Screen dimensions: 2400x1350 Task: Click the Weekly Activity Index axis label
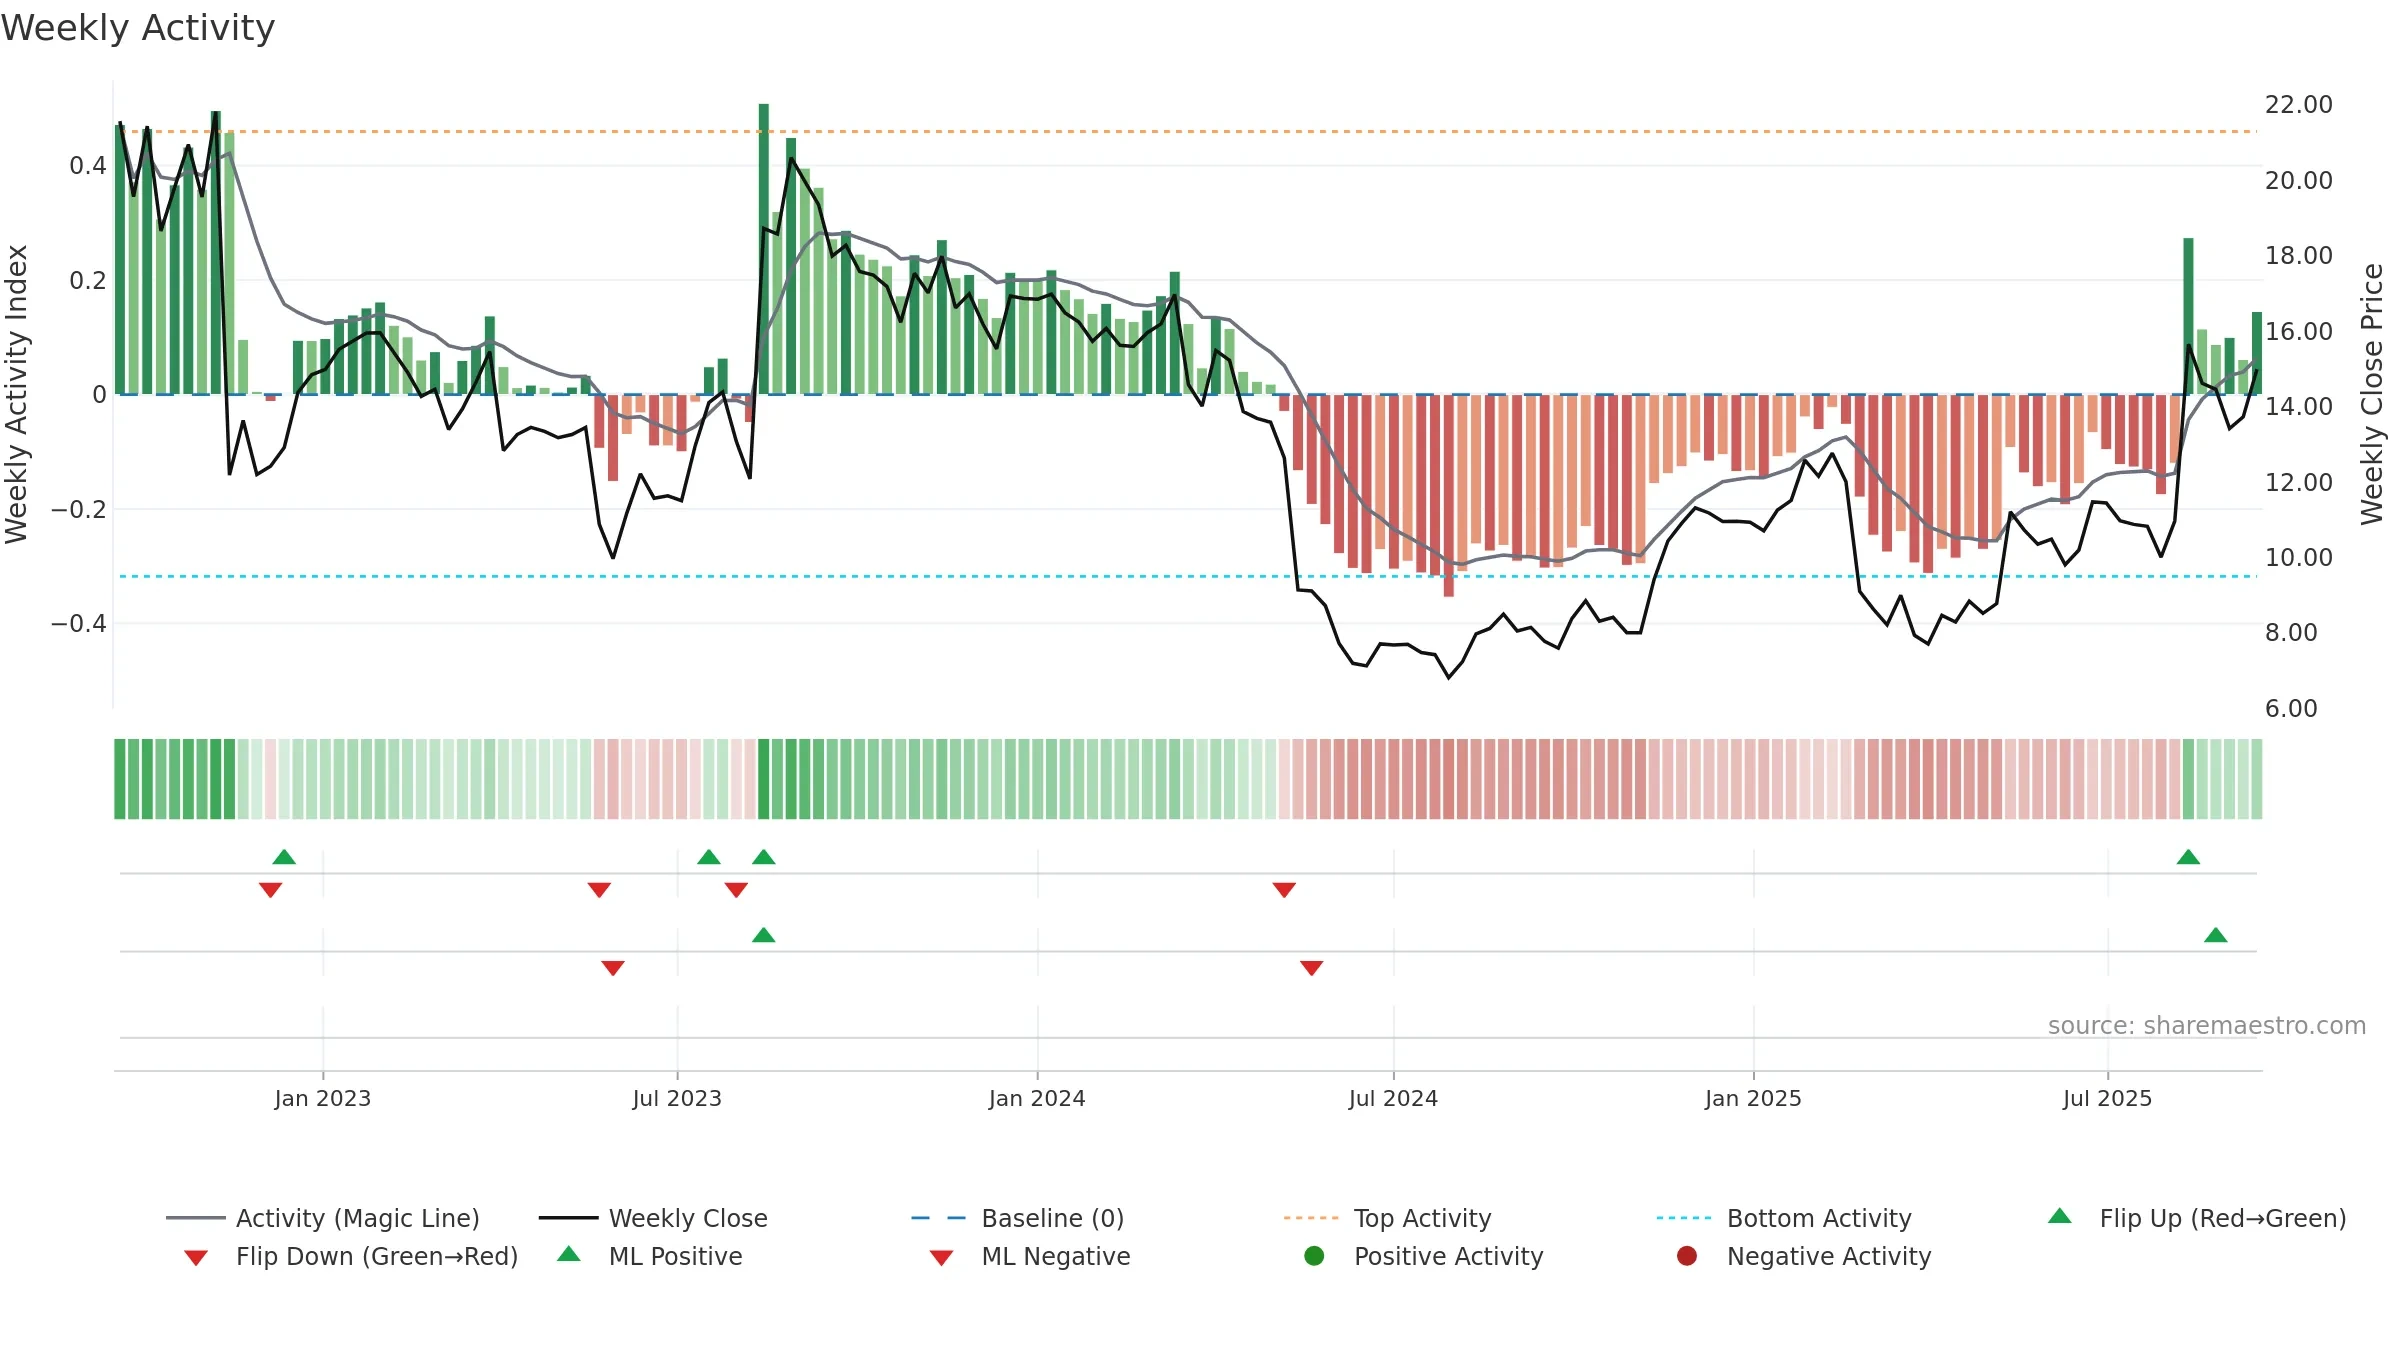tap(16, 394)
